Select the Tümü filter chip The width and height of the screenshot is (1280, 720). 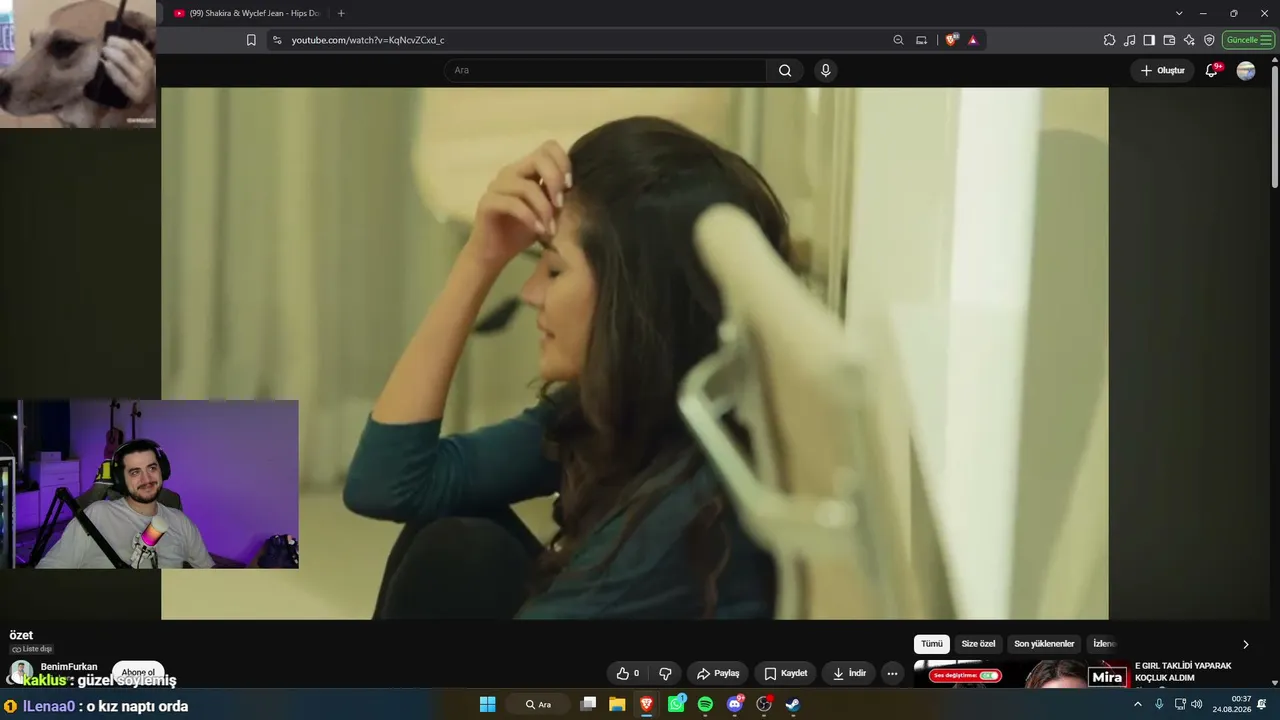(931, 644)
